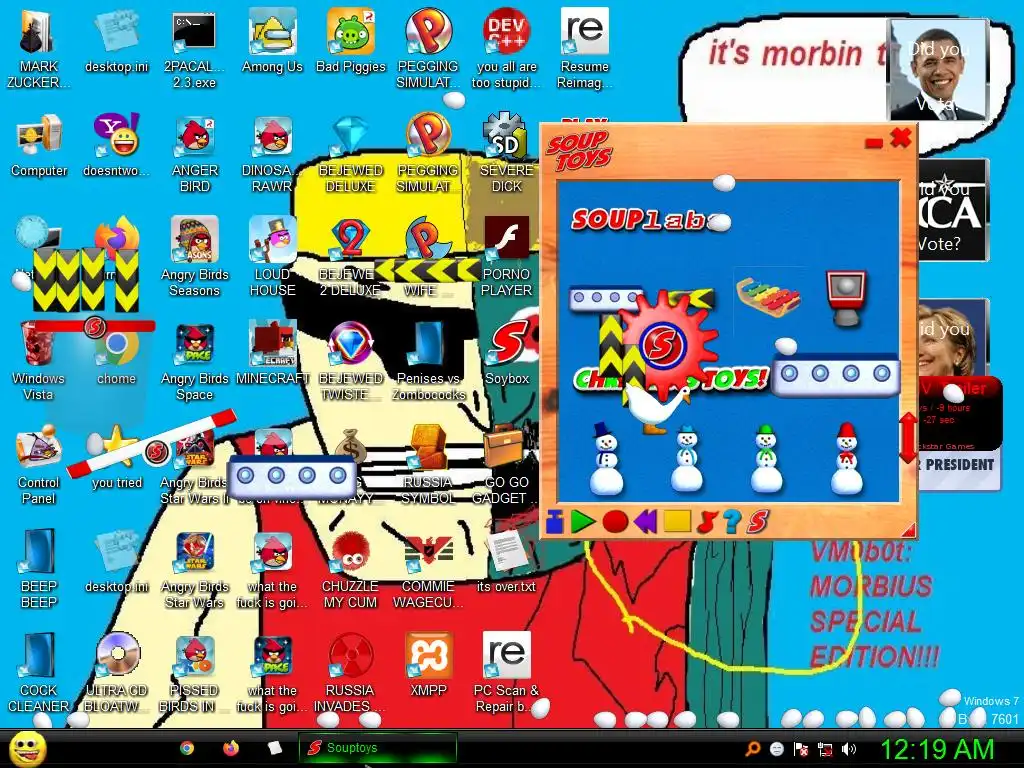Pick the snowman with the green hat
1024x768 pixels.
(x=767, y=458)
